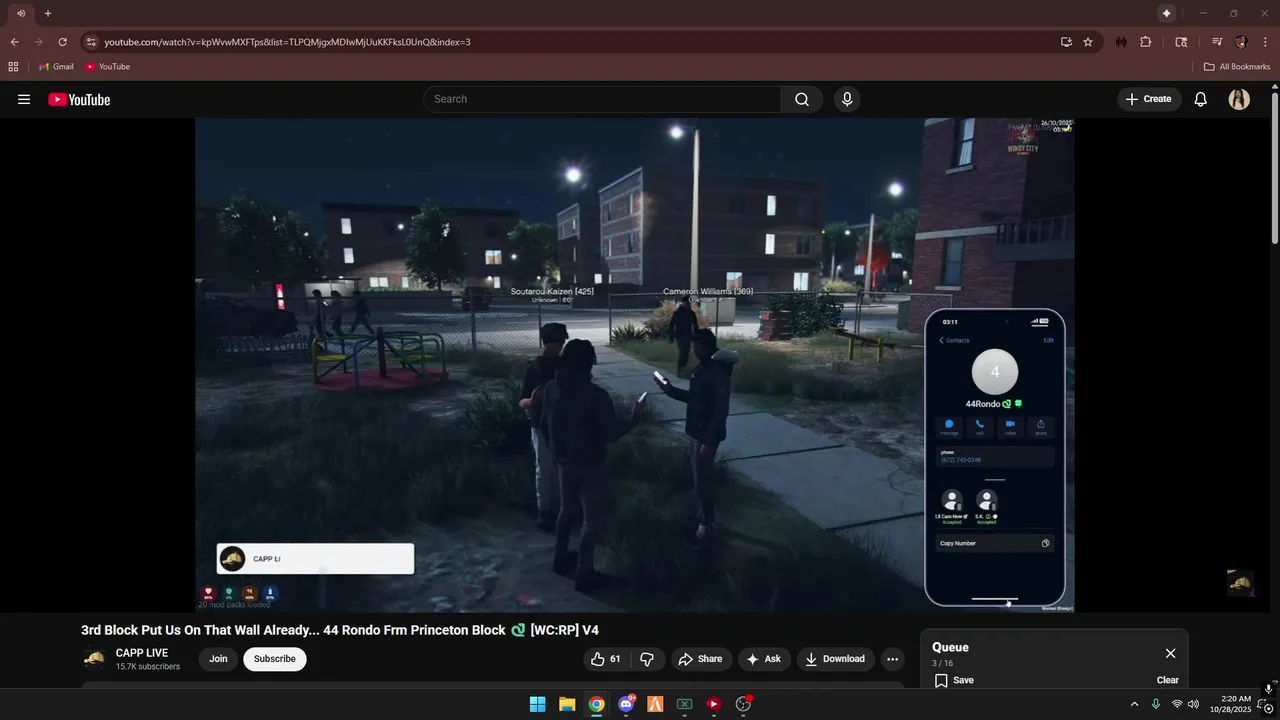The image size is (1280, 720).
Task: Focus the YouTube search field
Action: pyautogui.click(x=602, y=99)
